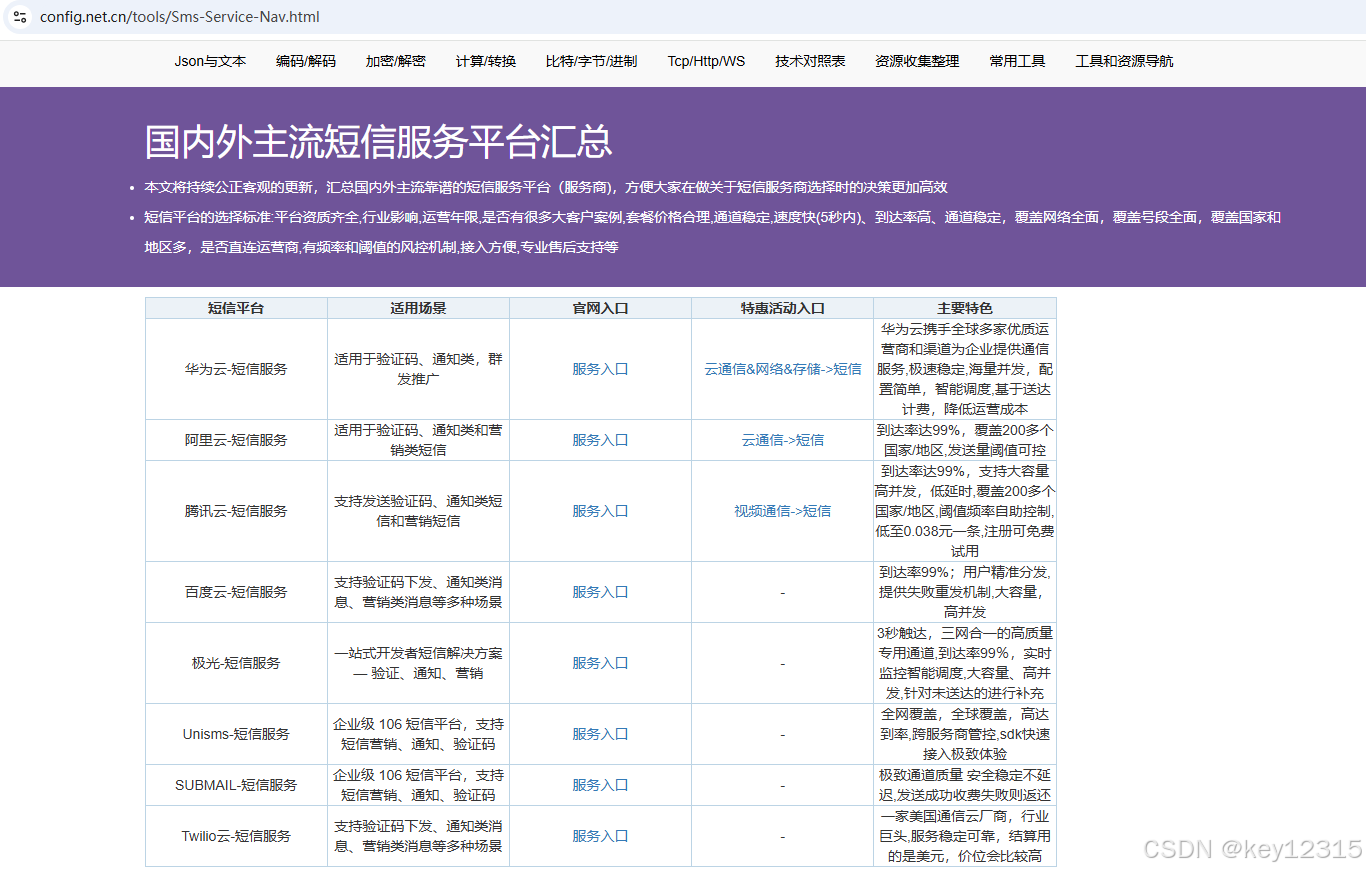Click 百度云 feature text 用户精准分发
Screen dimensions: 1366x872
(1007, 572)
